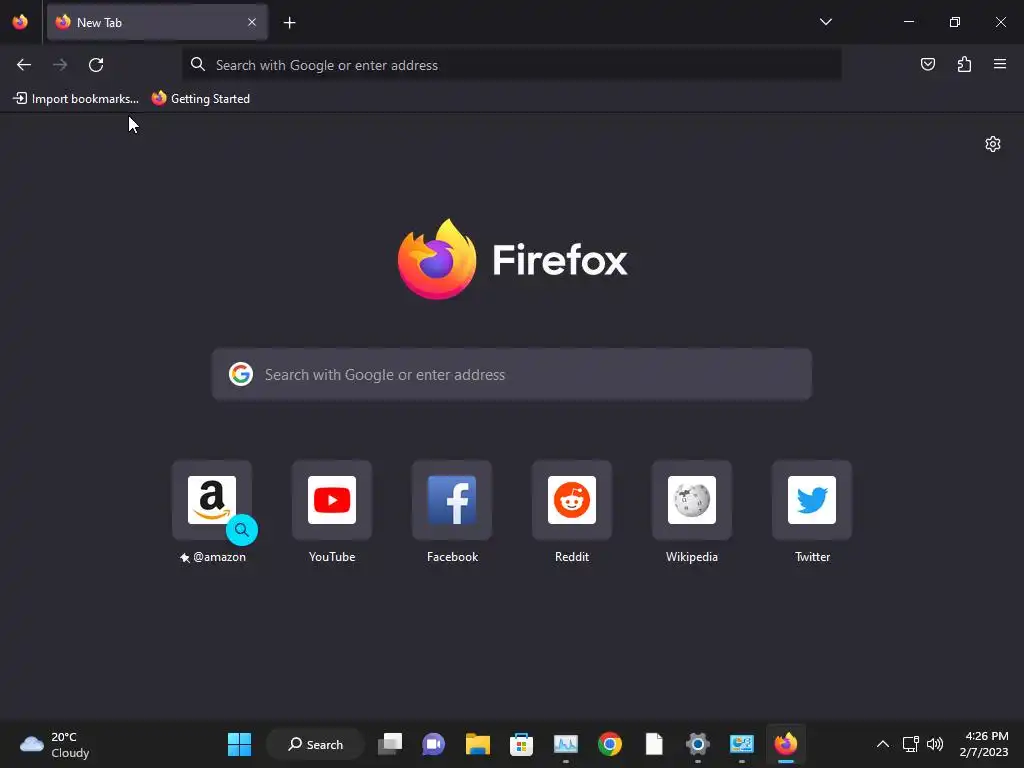The image size is (1024, 768).
Task: Open clock showing 4:26 PM
Action: tap(984, 744)
